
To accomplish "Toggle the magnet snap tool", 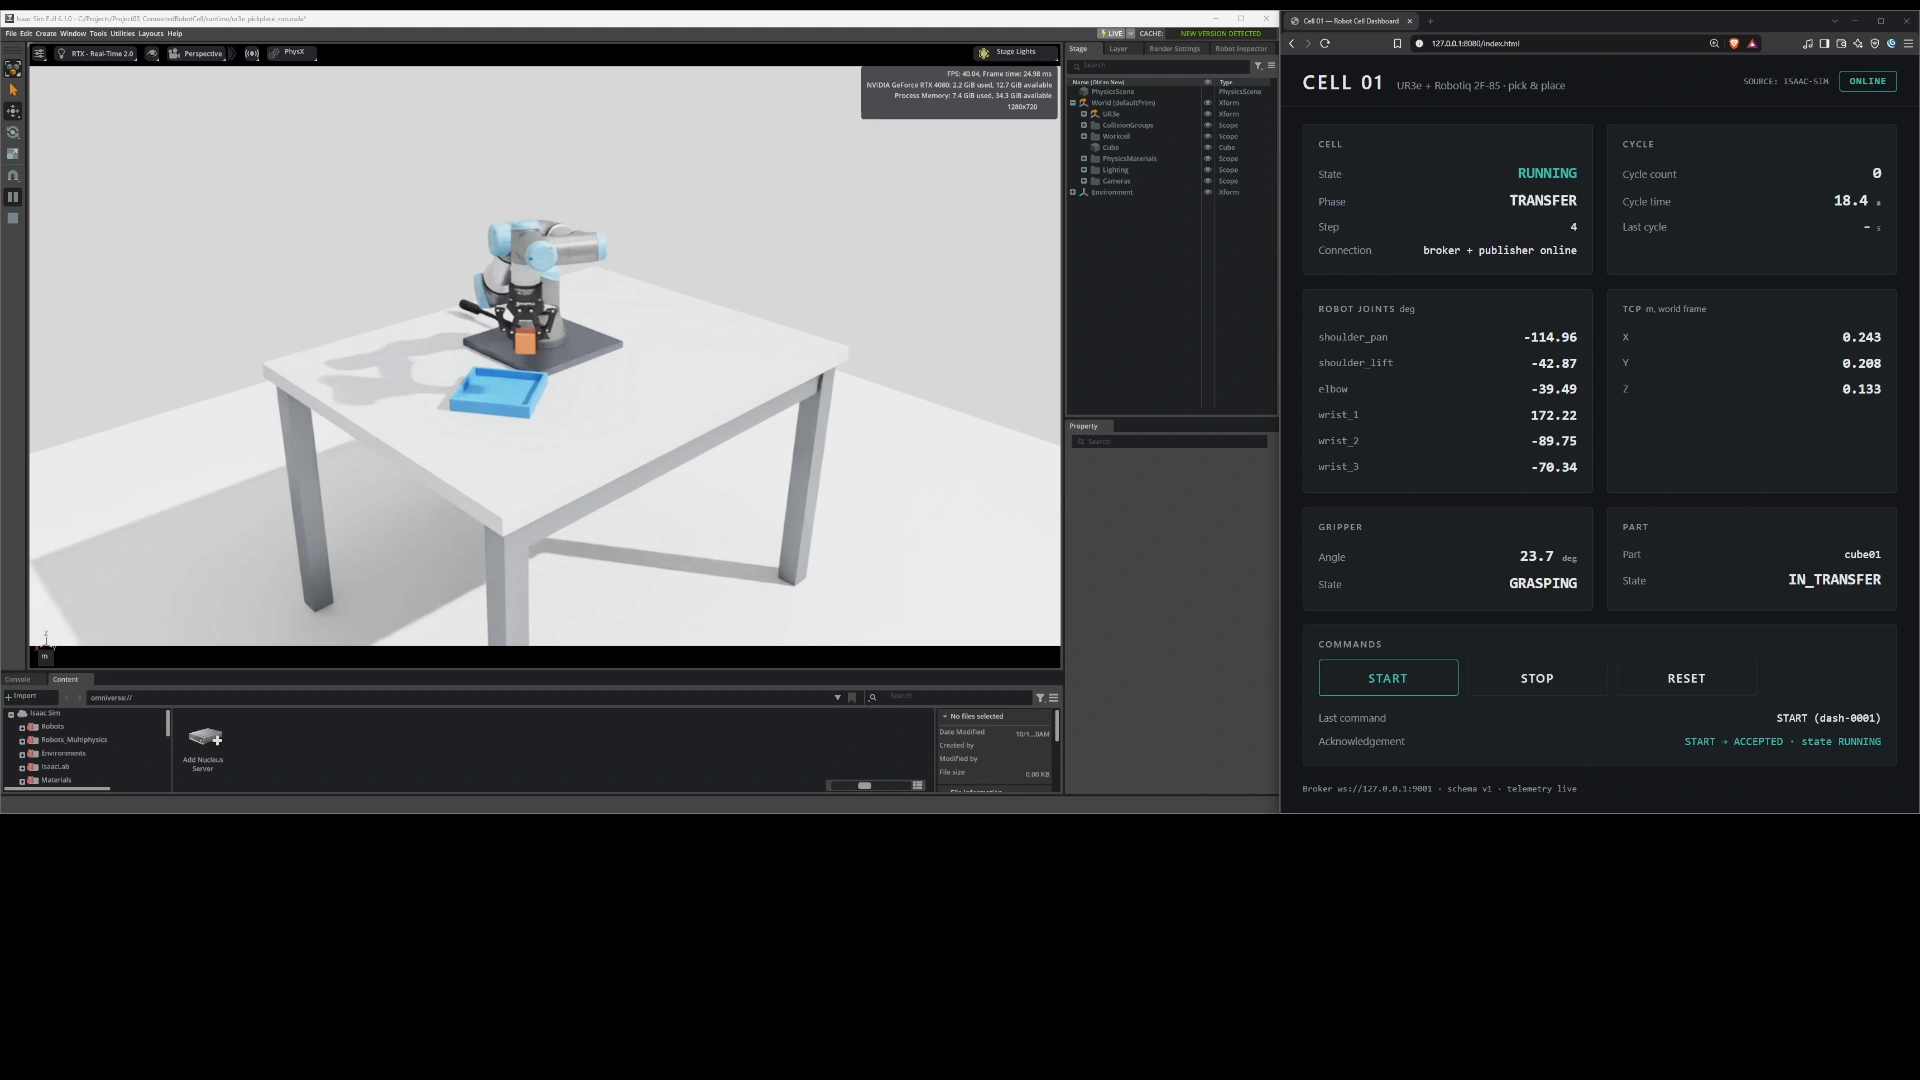I will coord(13,175).
